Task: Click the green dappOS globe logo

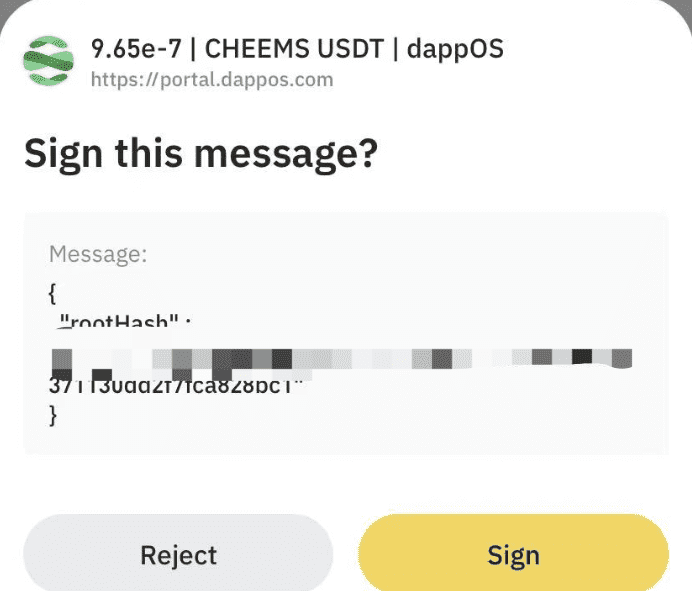Action: tap(49, 60)
